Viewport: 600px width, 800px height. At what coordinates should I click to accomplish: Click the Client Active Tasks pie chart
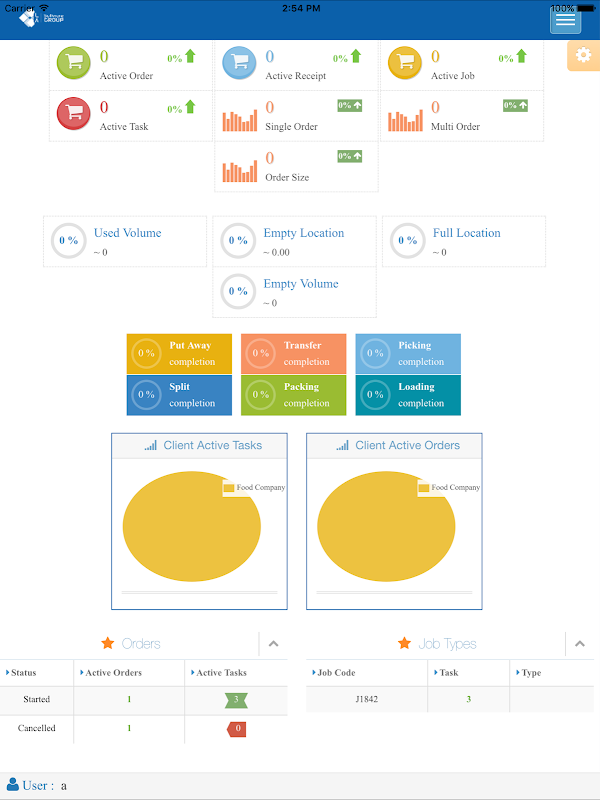point(192,526)
